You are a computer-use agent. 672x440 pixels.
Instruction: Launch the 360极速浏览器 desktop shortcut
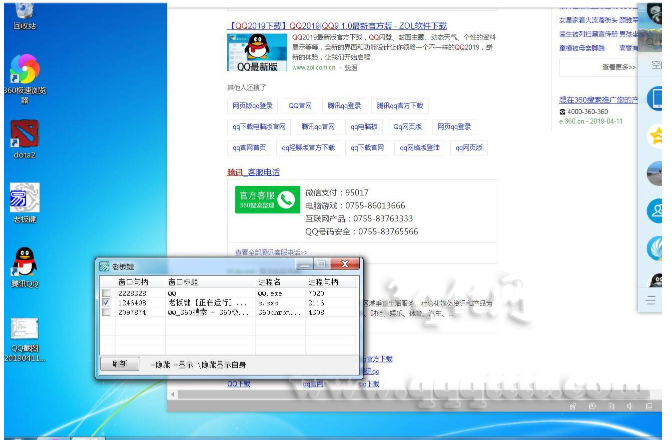(x=25, y=78)
